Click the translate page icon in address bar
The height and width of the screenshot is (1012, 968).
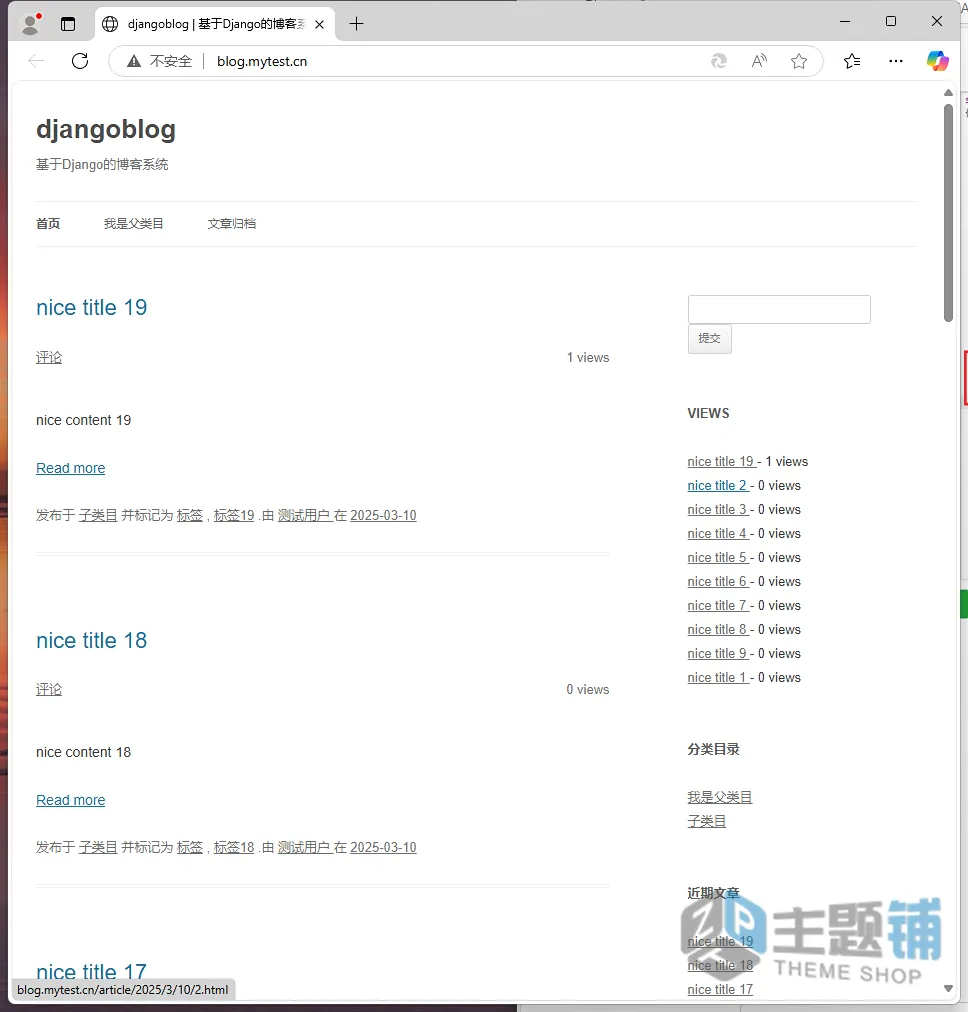(x=718, y=61)
